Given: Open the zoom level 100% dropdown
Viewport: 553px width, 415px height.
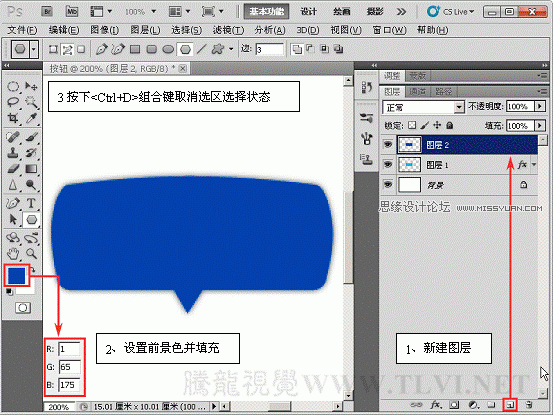Looking at the screenshot, I should (x=153, y=12).
